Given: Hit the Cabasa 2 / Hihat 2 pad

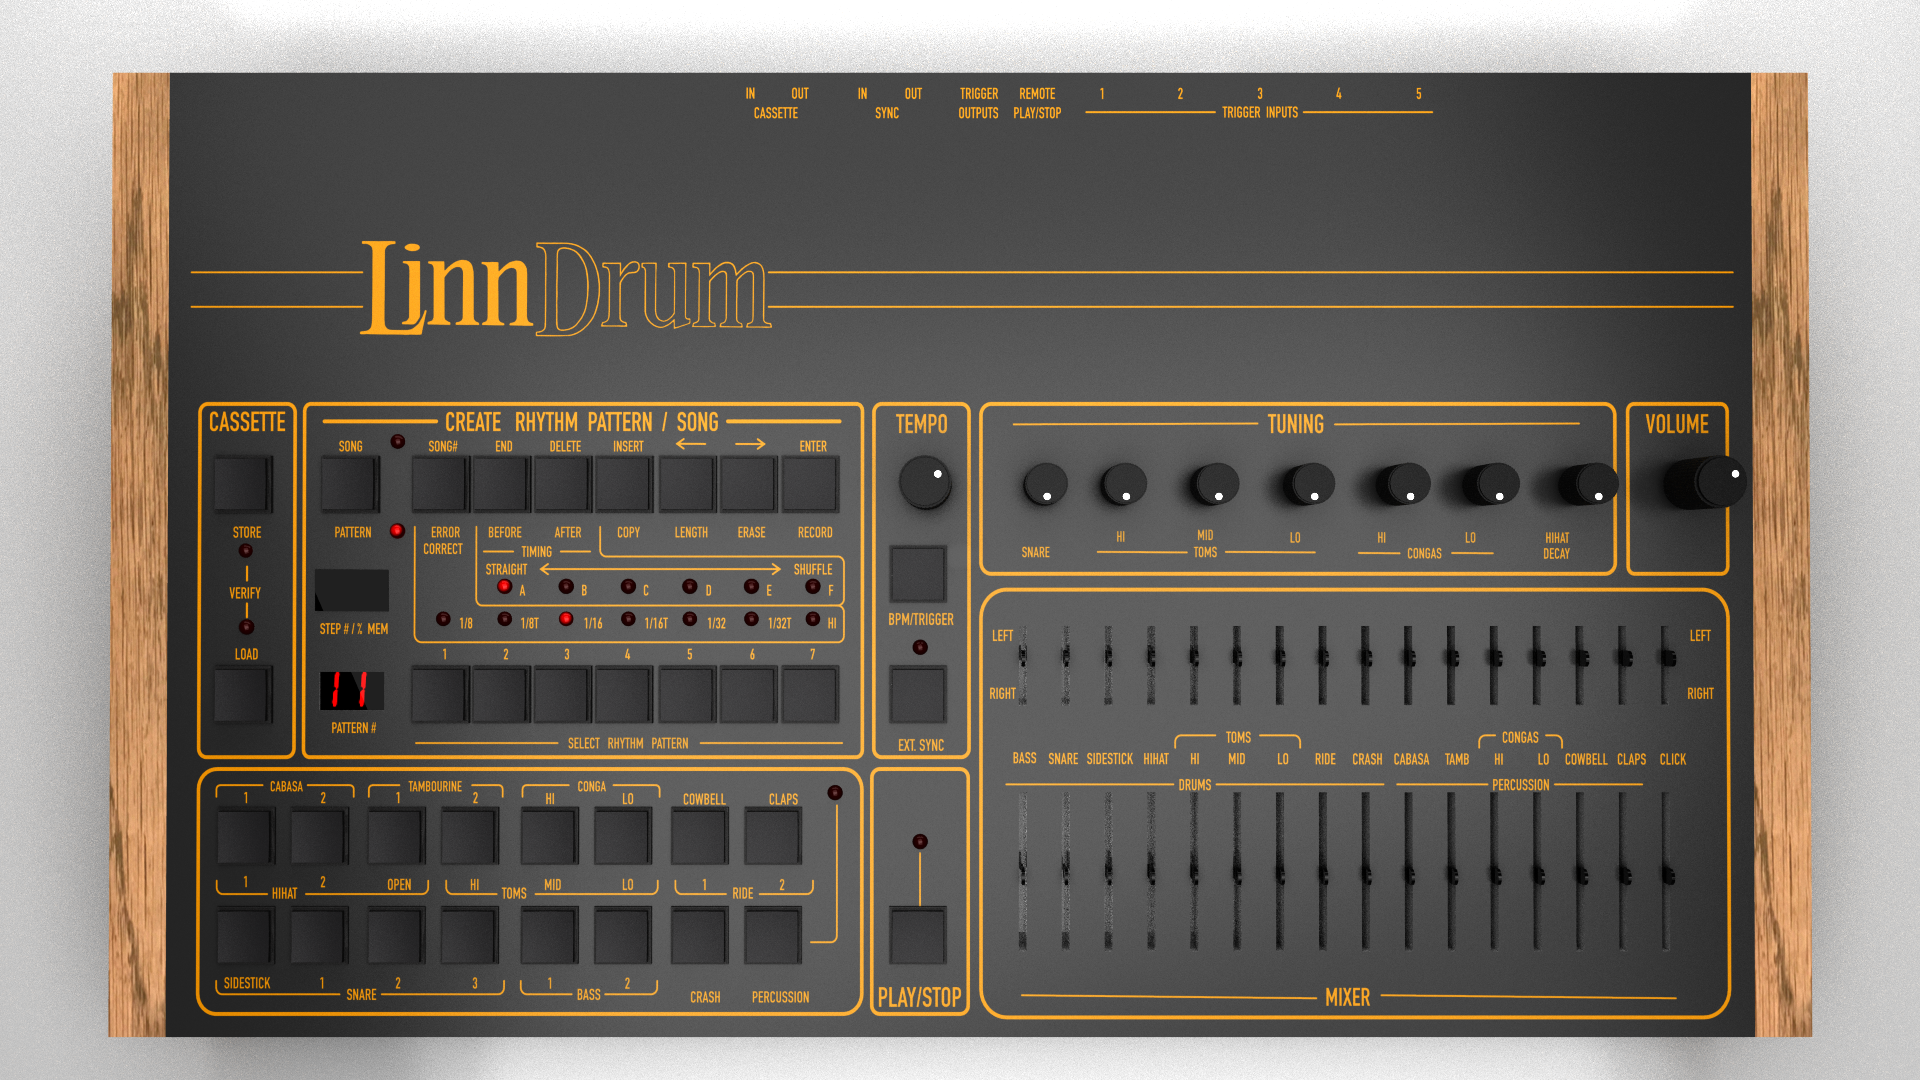Looking at the screenshot, I should [x=318, y=837].
